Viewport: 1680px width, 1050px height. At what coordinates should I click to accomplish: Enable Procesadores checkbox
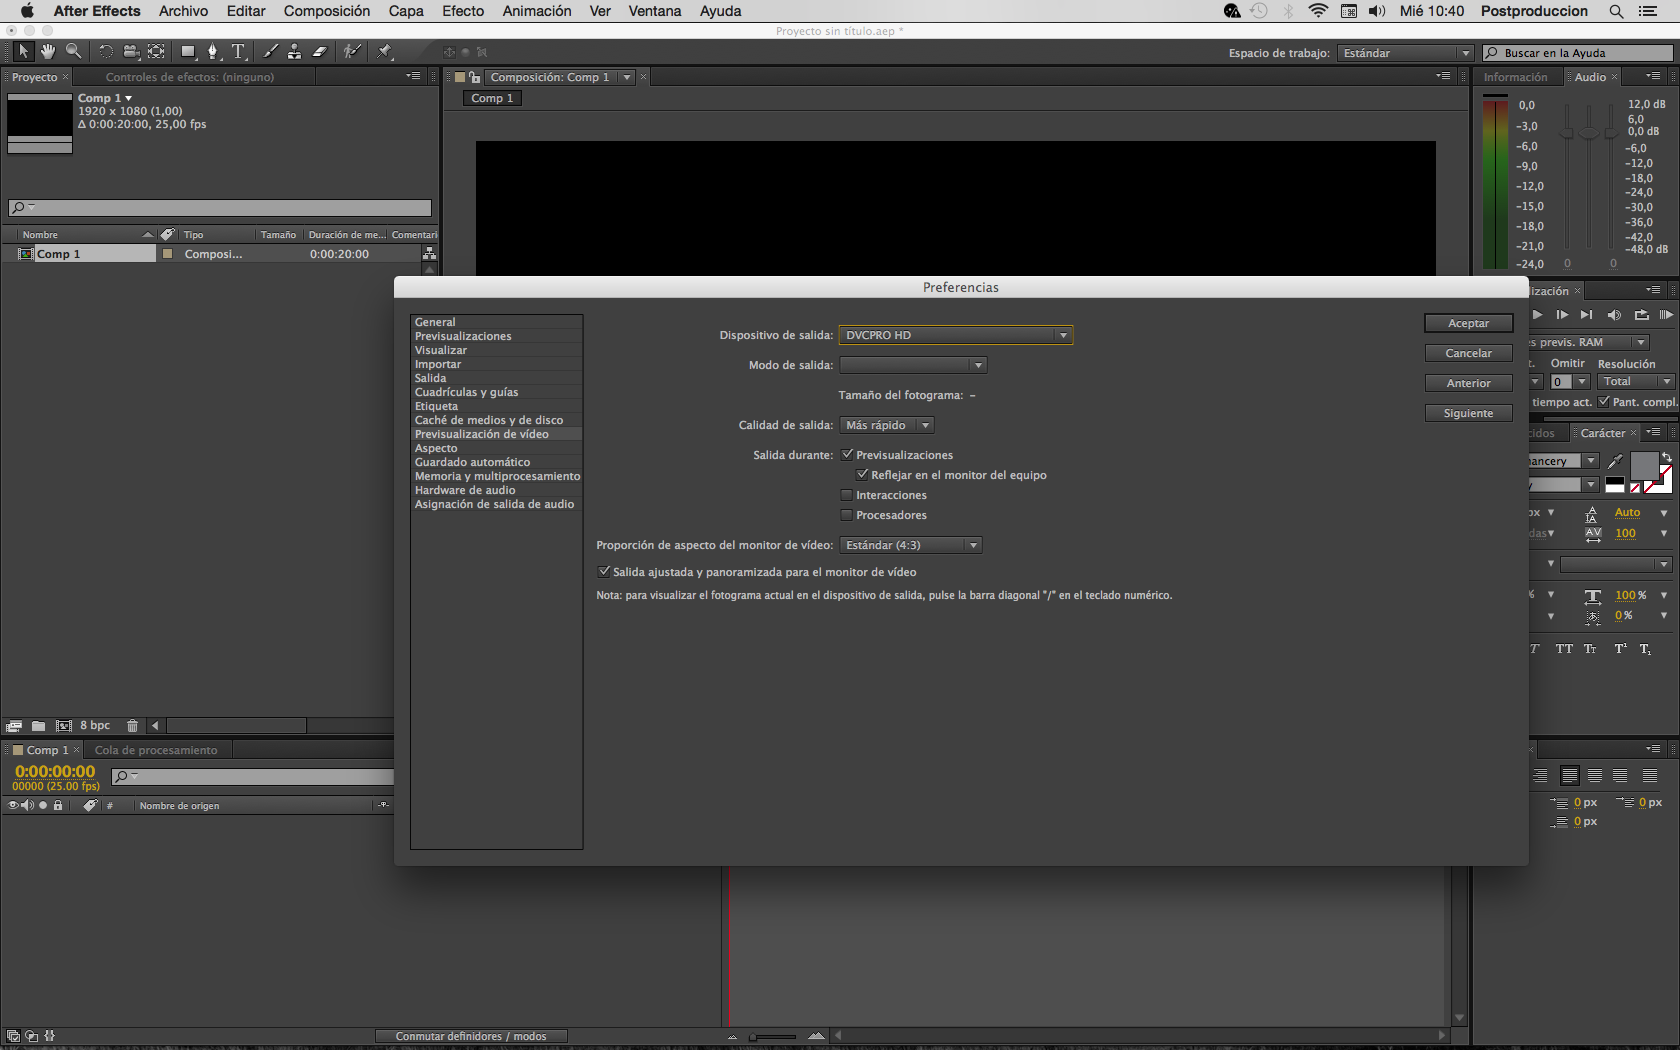tap(847, 514)
